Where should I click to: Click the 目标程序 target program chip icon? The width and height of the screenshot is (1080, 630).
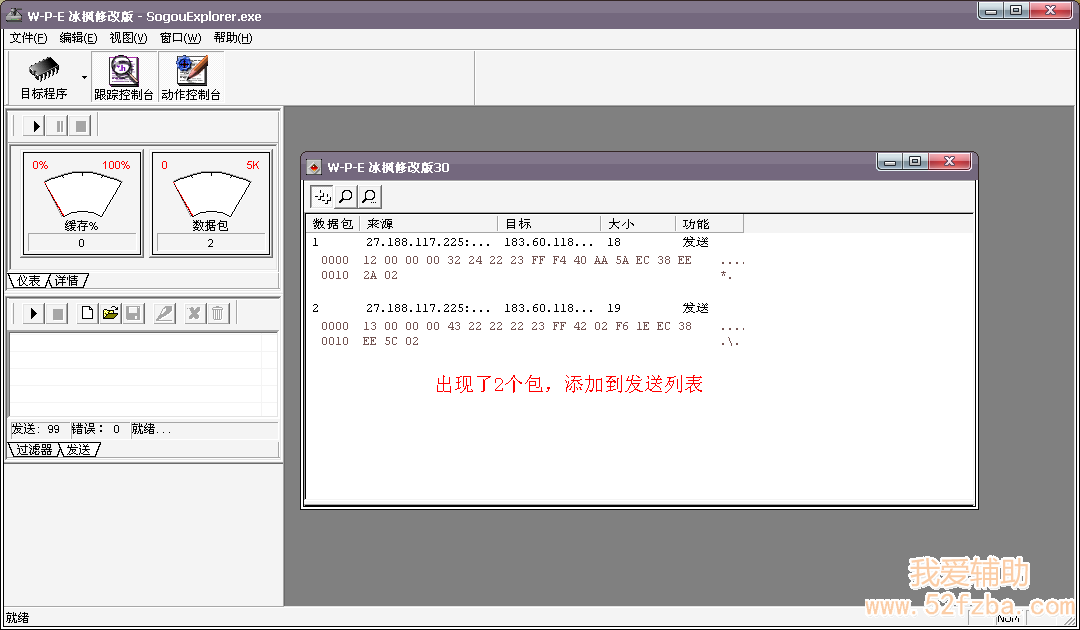[43, 71]
